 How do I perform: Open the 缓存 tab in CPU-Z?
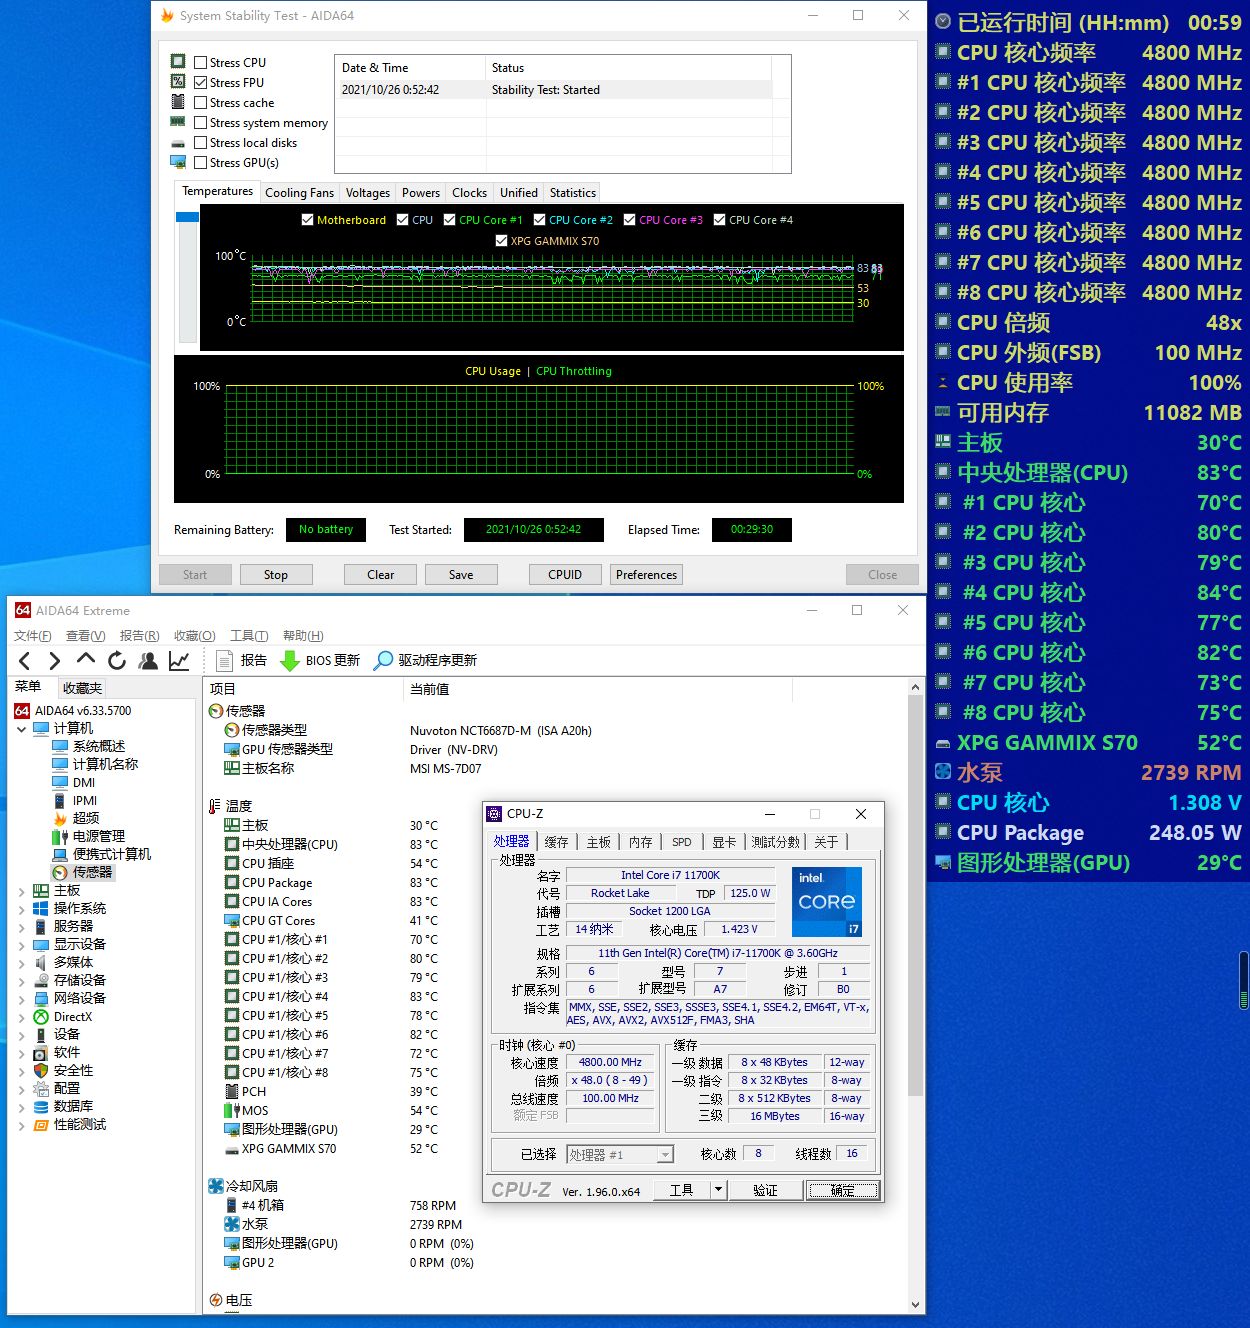556,842
